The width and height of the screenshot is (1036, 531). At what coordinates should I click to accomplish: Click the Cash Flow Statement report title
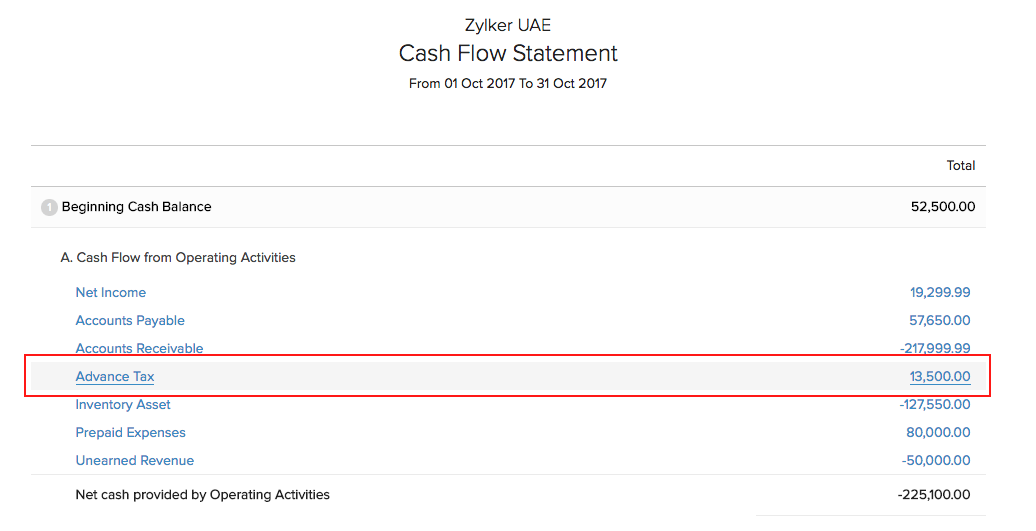tap(508, 53)
